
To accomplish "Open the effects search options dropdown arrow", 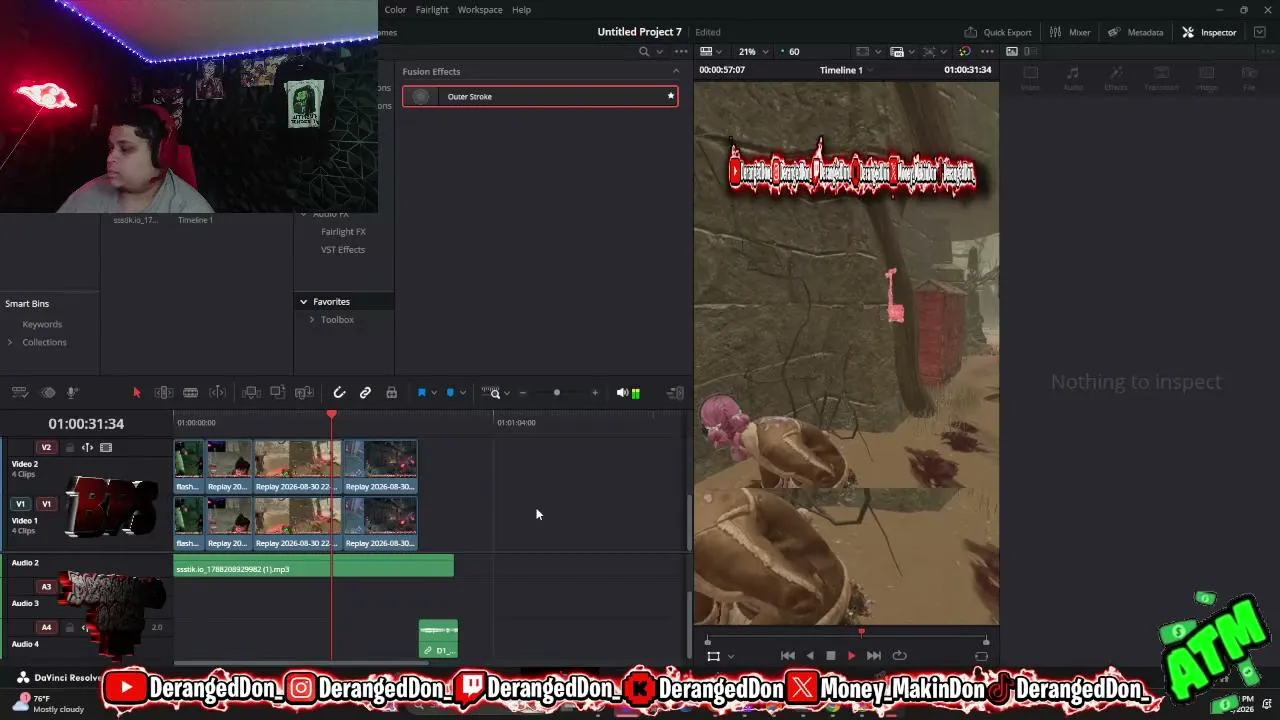I will [x=658, y=52].
